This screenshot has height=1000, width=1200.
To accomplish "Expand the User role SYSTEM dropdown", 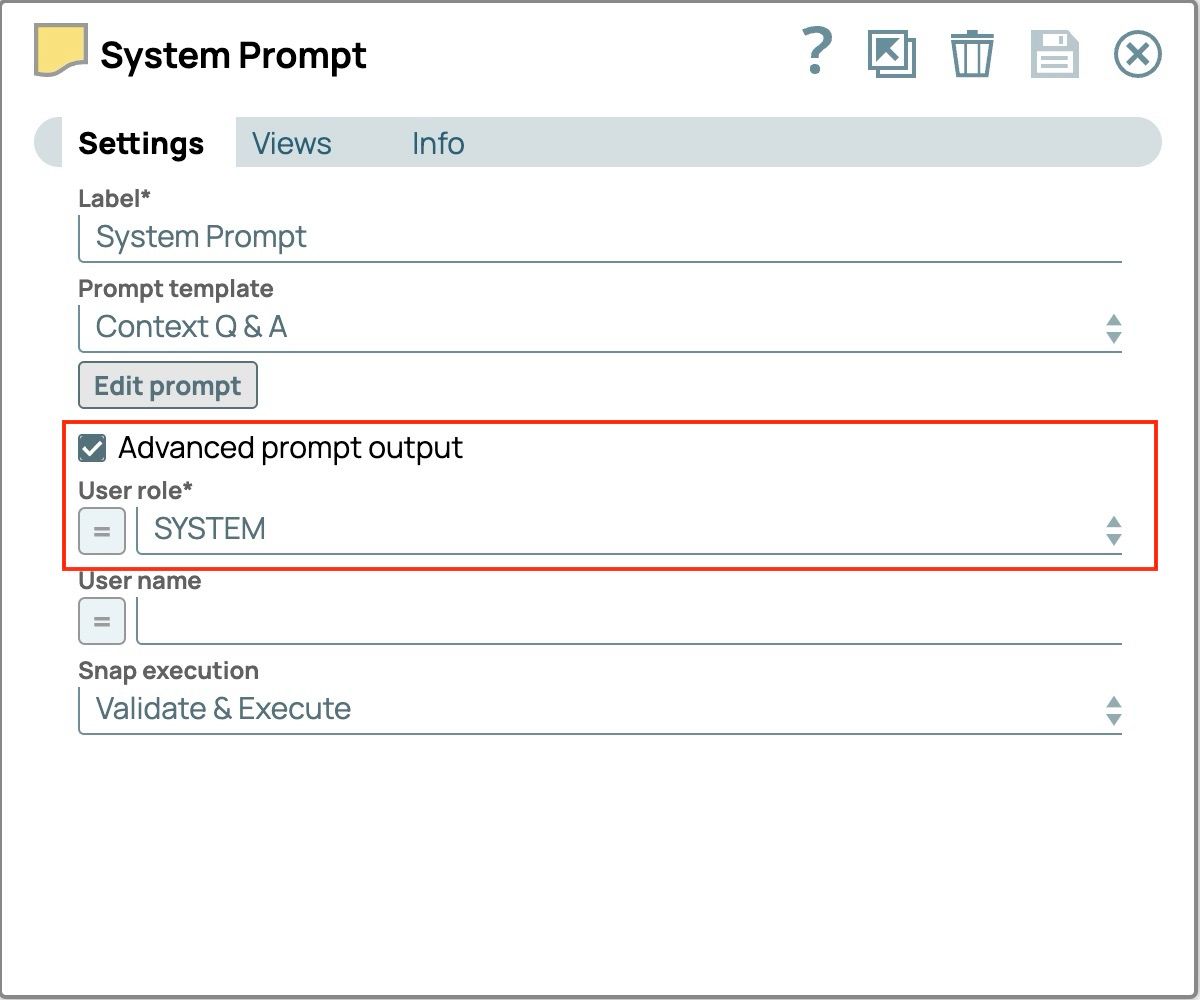I will coord(628,530).
